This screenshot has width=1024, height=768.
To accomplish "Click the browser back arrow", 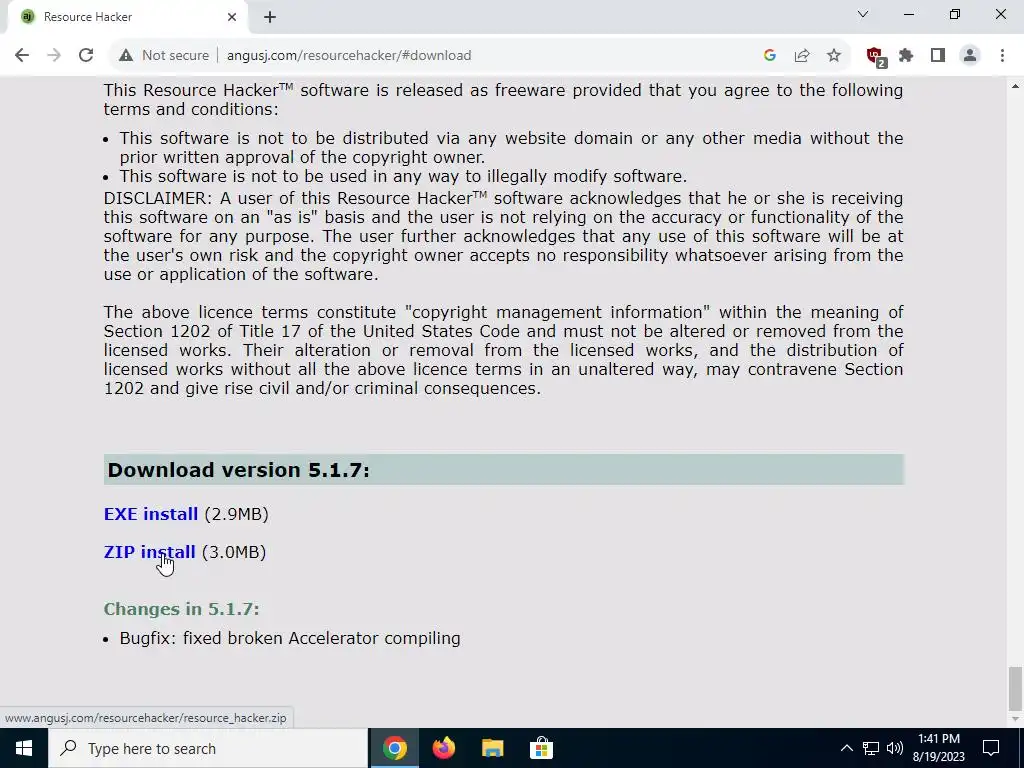I will pyautogui.click(x=22, y=56).
